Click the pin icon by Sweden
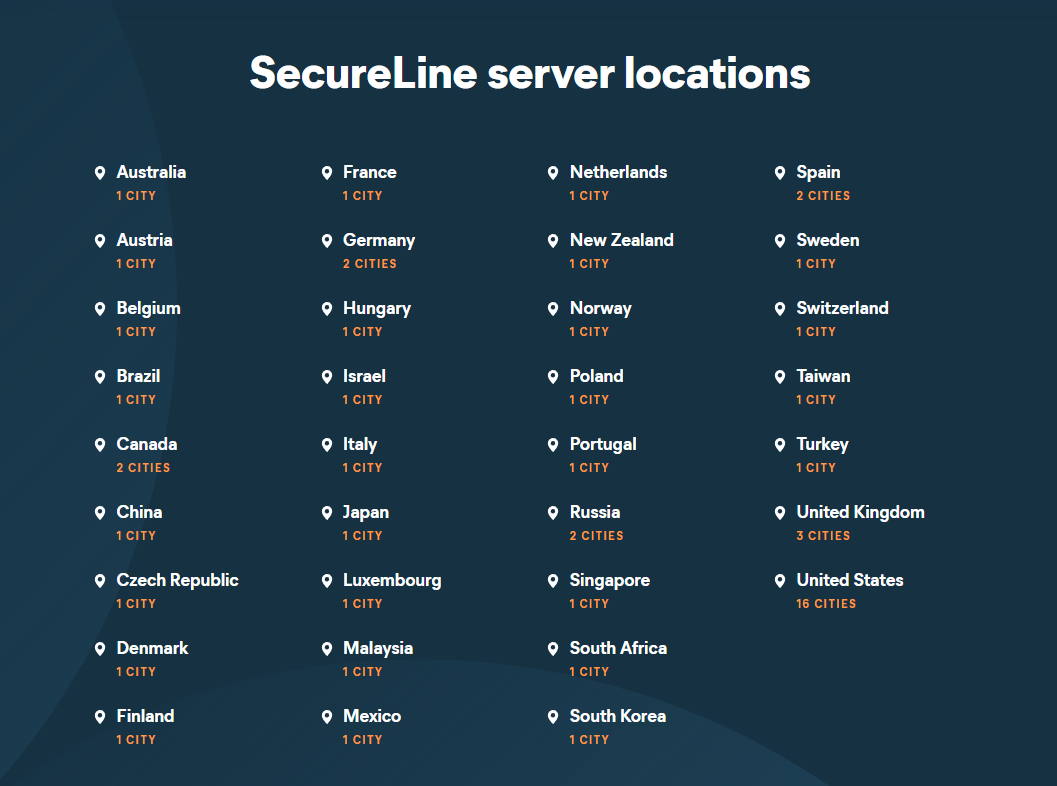Viewport: 1057px width, 786px height. (x=780, y=241)
